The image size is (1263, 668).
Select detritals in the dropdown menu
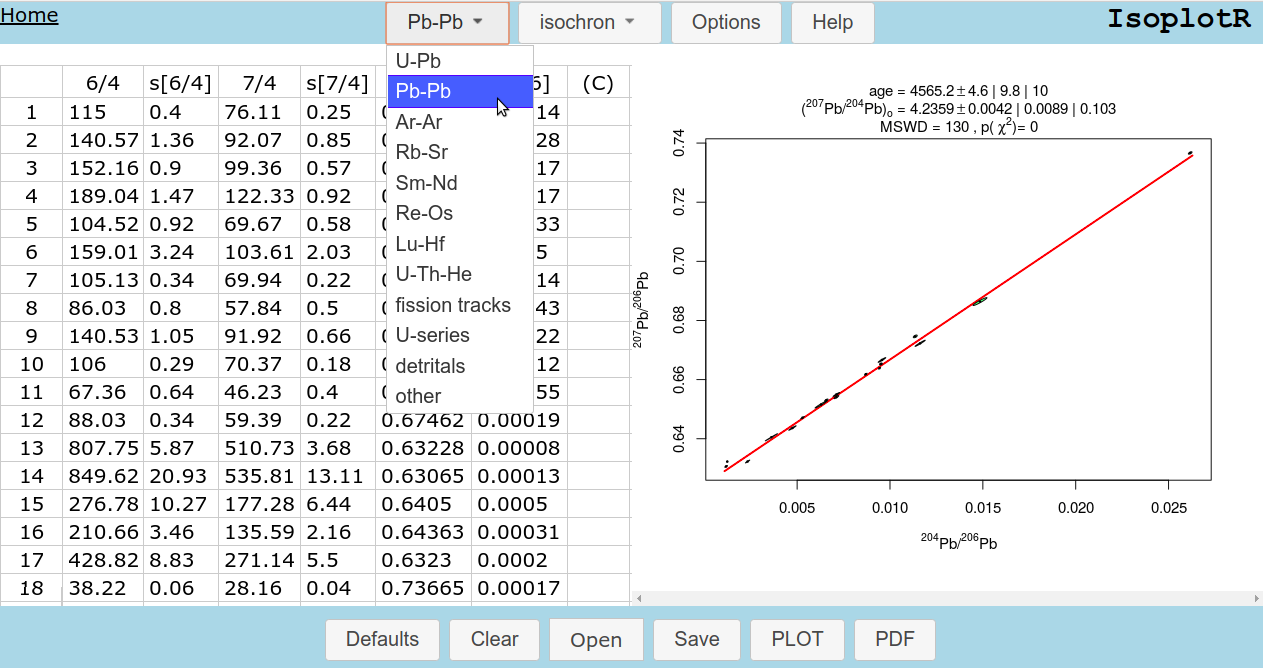430,366
